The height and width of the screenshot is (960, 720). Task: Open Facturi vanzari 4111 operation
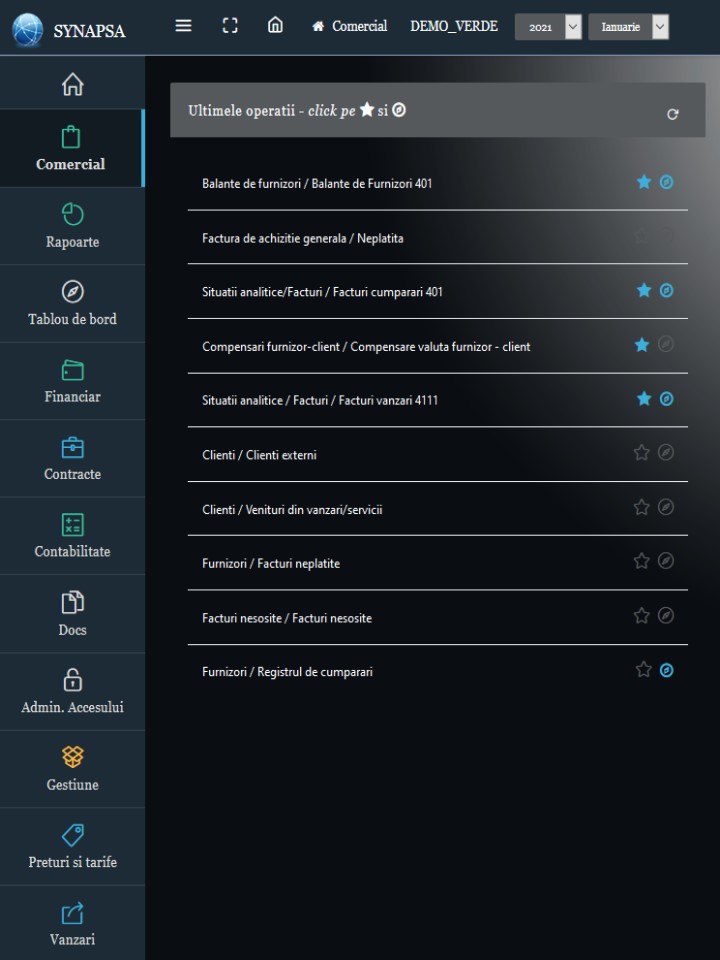click(x=320, y=400)
